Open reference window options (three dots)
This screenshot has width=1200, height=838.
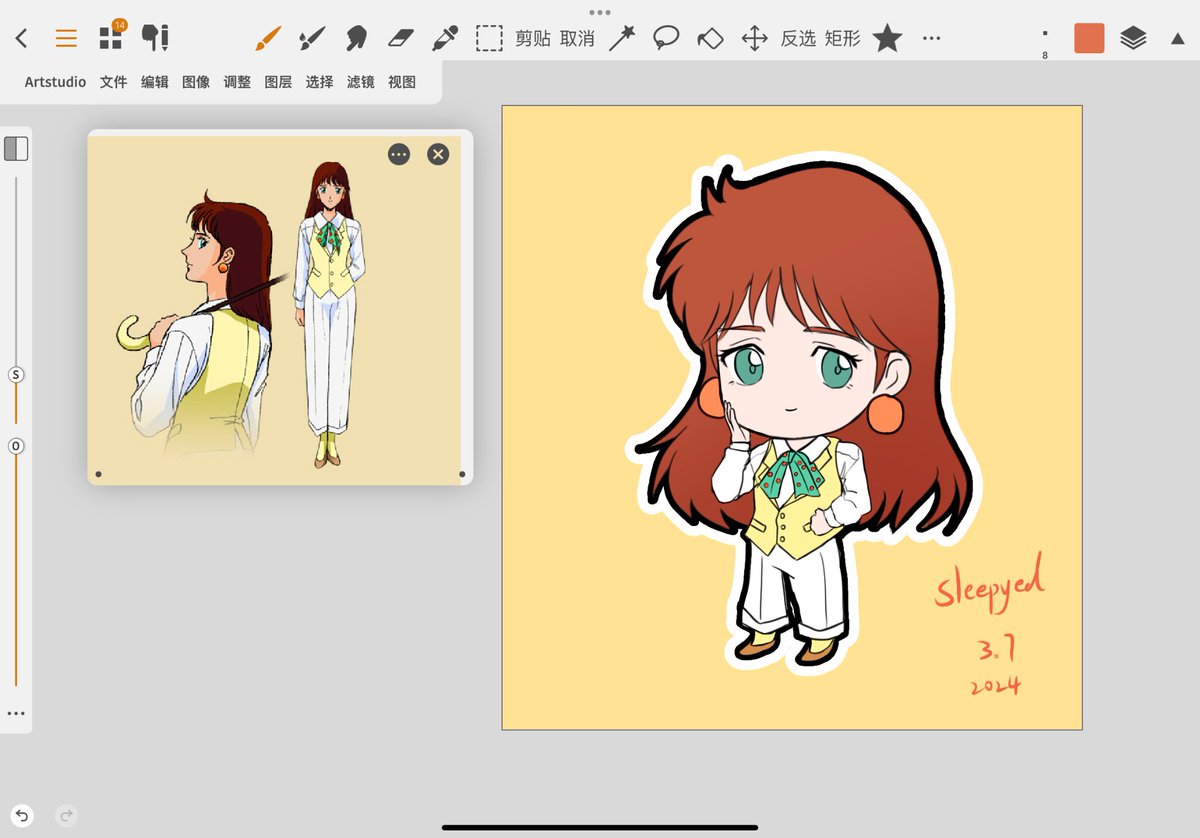(x=399, y=154)
